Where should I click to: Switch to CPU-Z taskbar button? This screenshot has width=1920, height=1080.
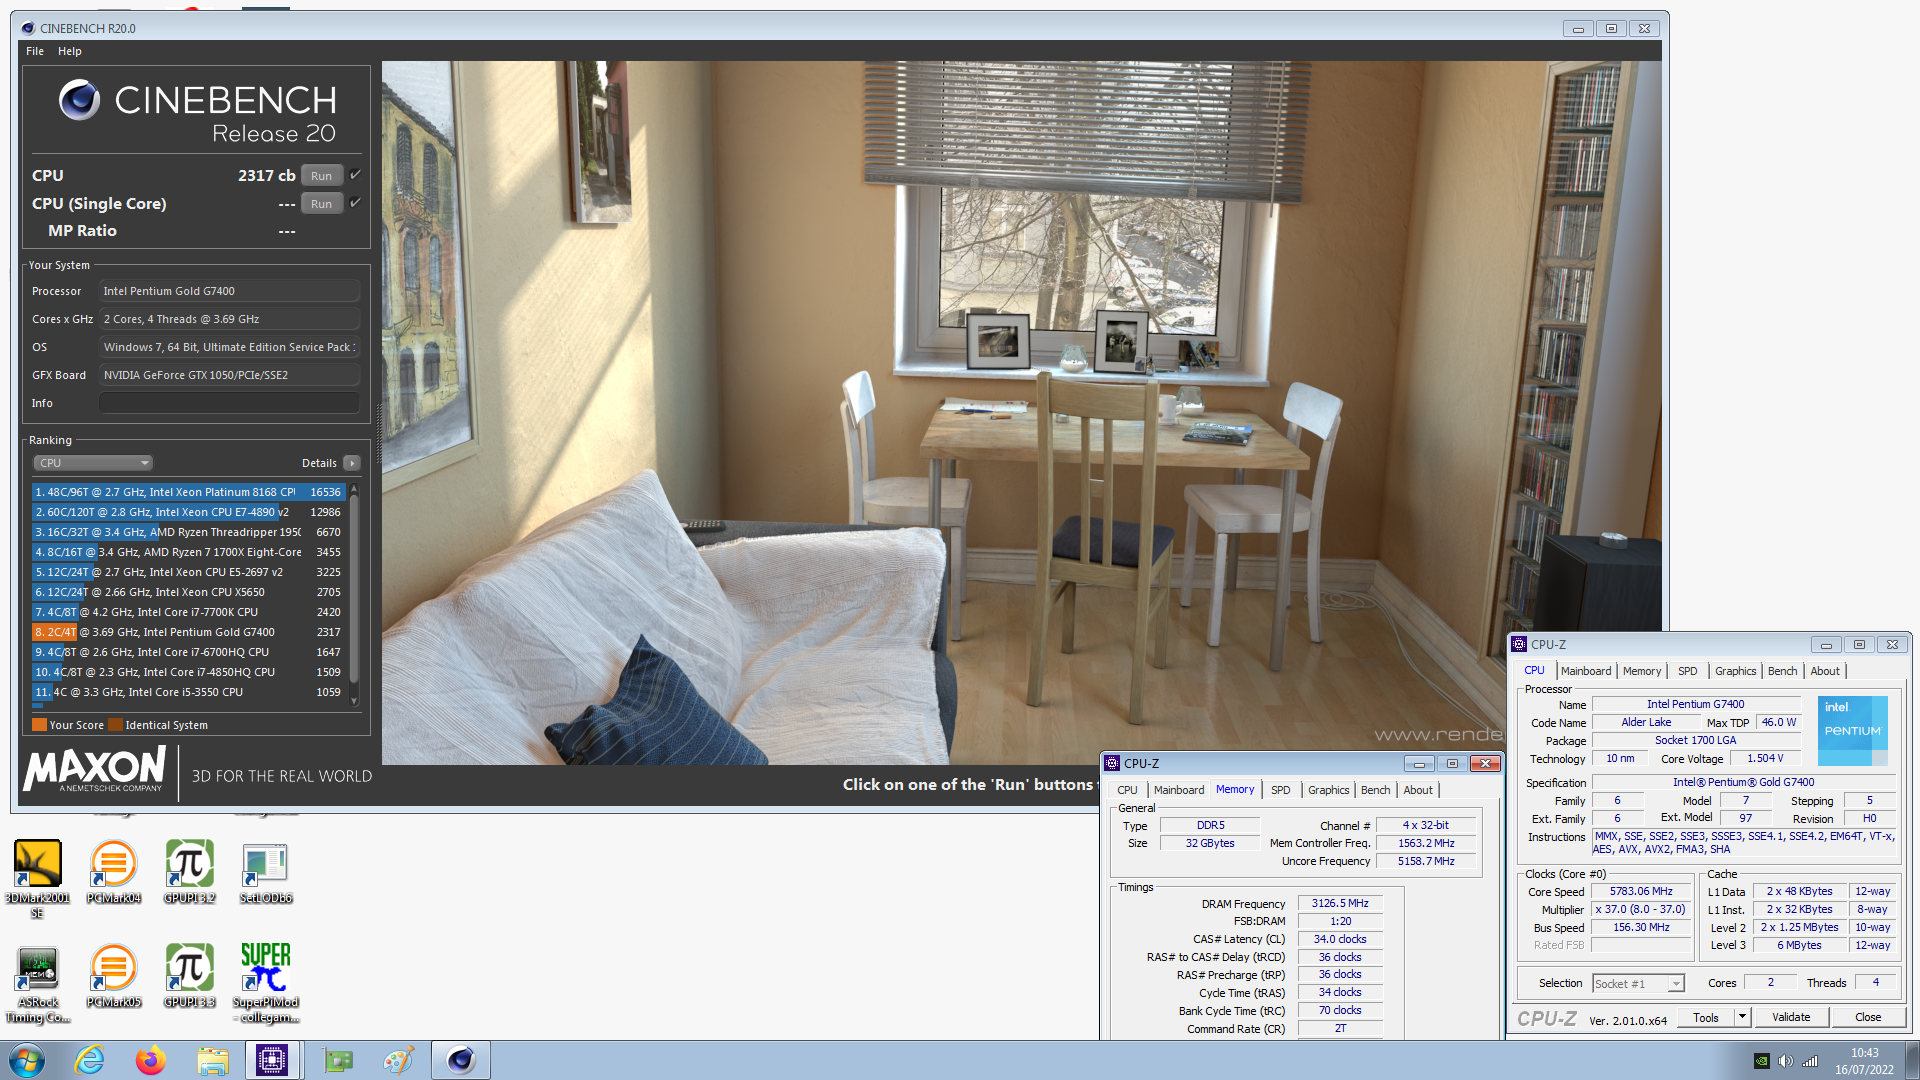point(272,1060)
